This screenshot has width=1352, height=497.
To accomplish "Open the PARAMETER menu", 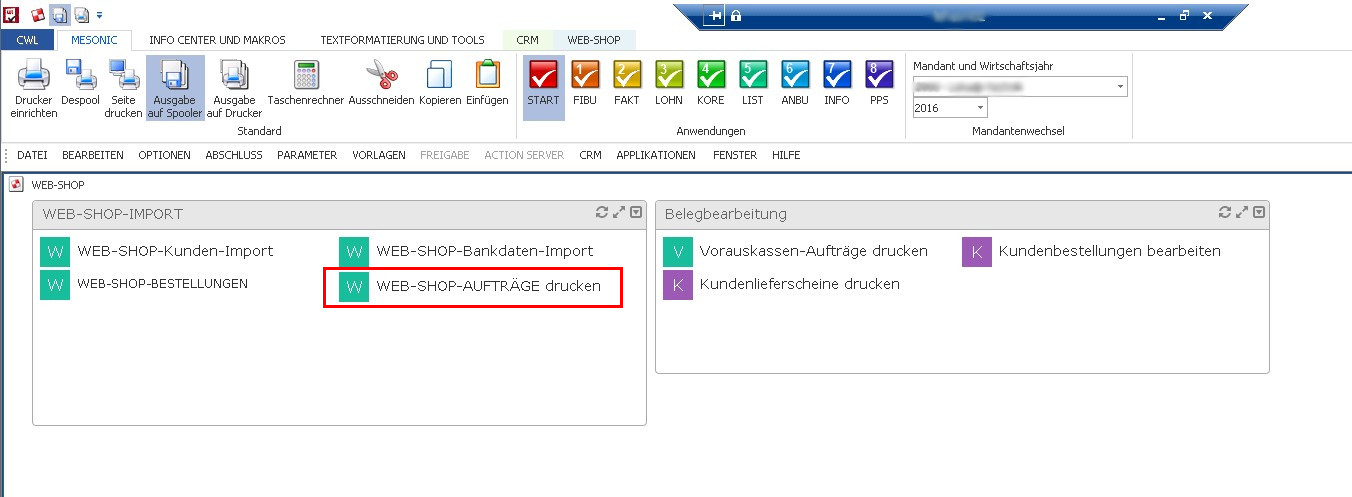I will (307, 155).
